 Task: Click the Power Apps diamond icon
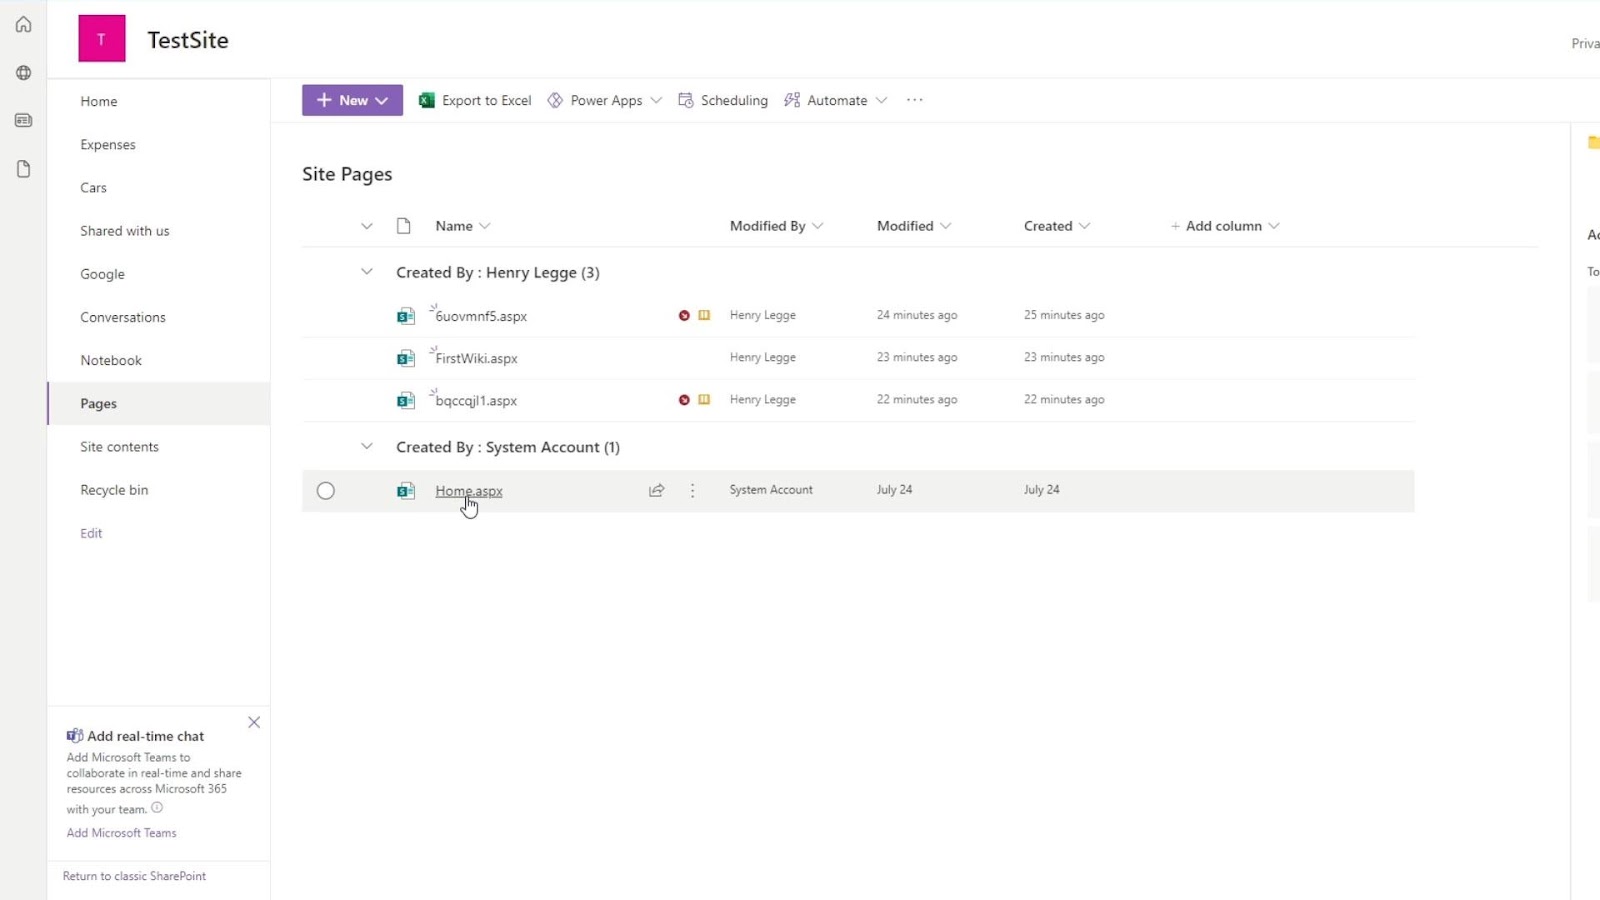click(x=555, y=100)
